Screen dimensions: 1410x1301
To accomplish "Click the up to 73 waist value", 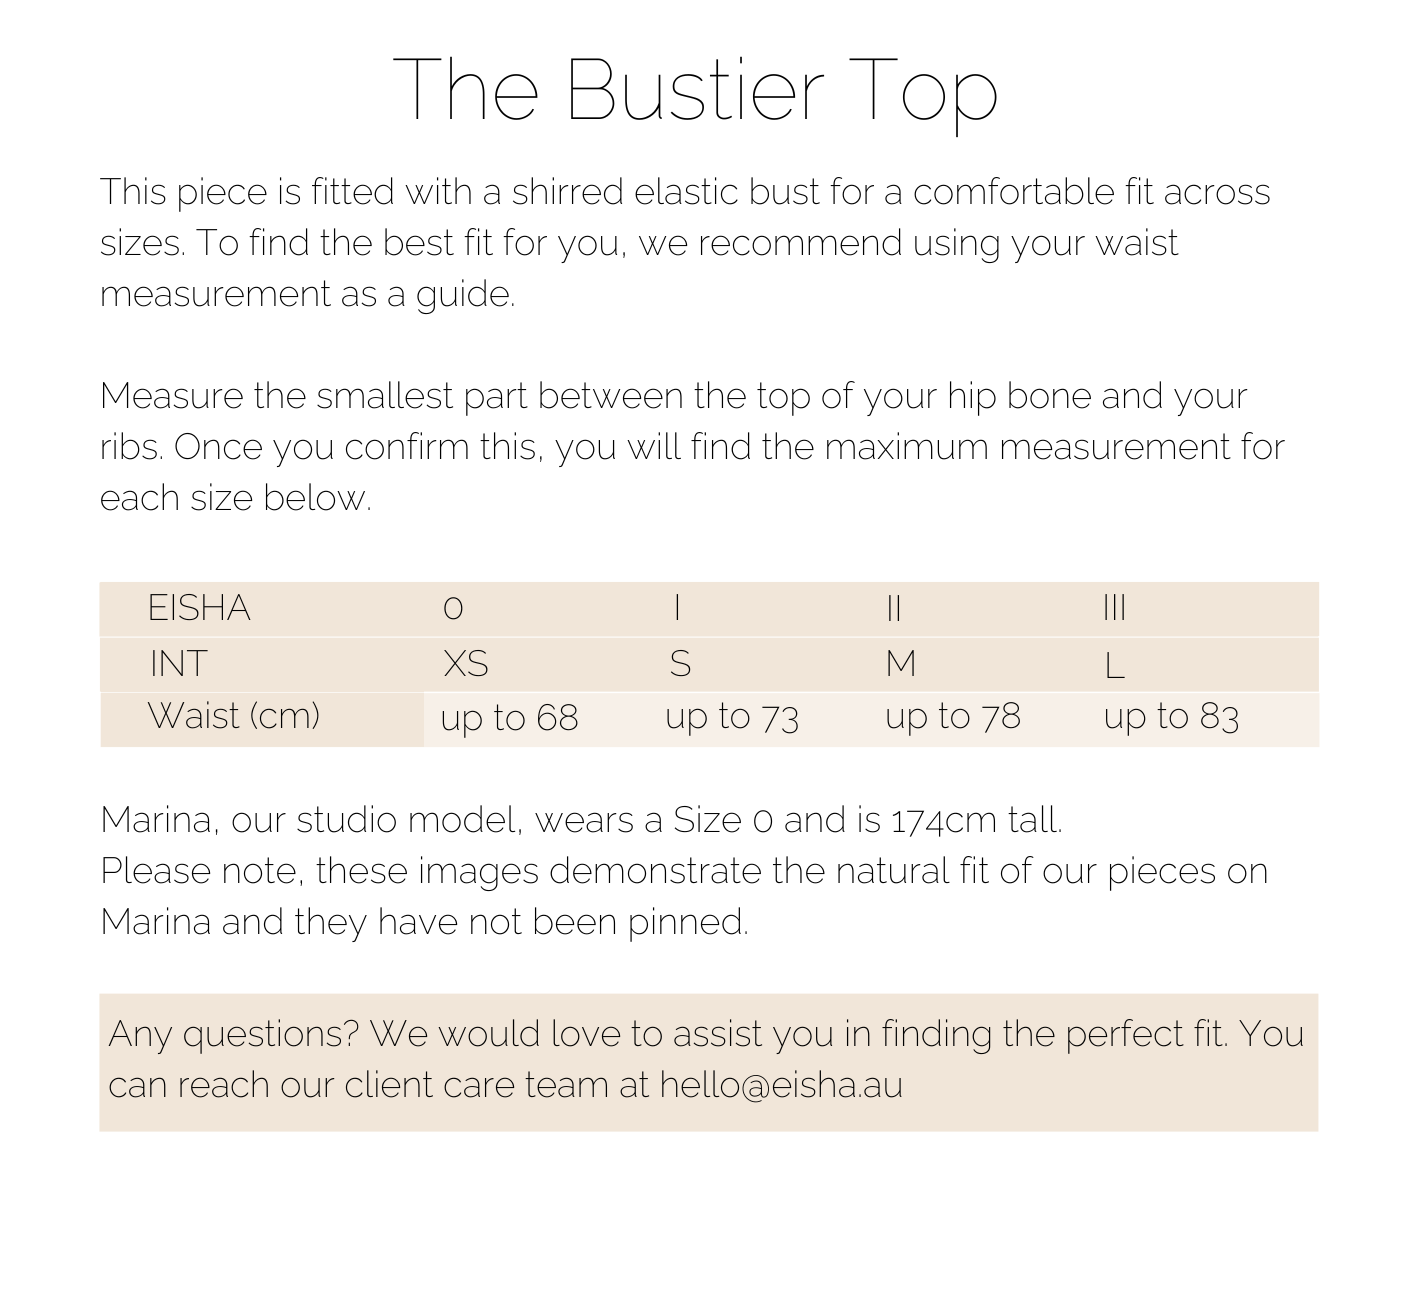I will tap(732, 717).
